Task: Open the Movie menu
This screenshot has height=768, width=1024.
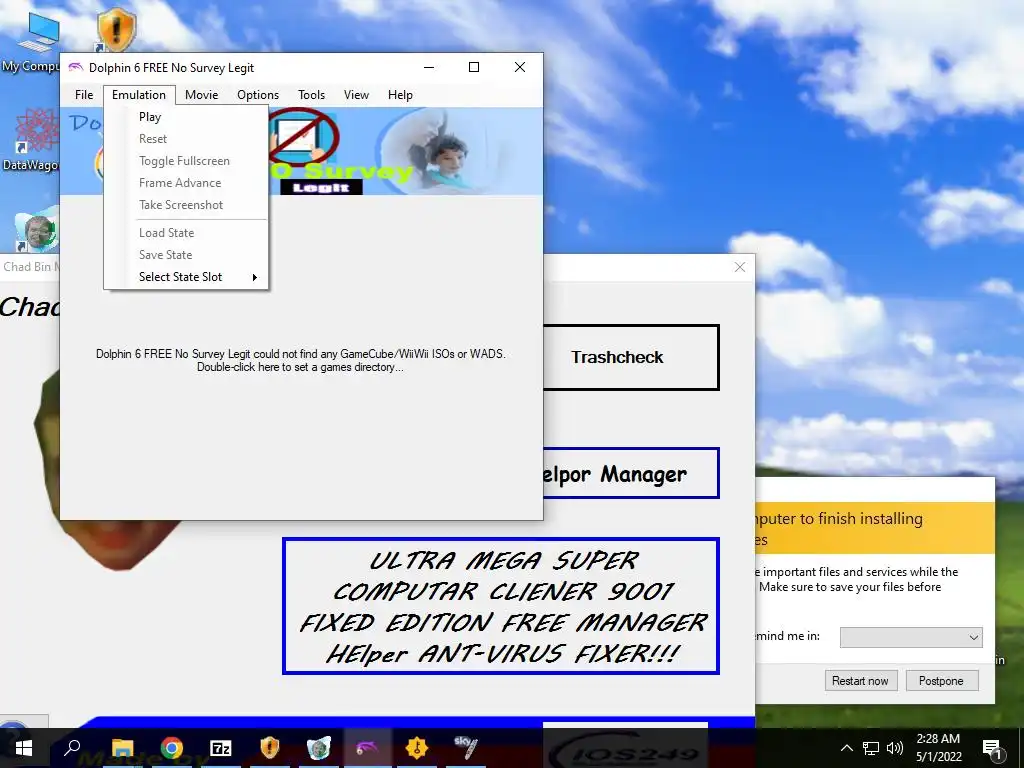Action: [x=201, y=95]
